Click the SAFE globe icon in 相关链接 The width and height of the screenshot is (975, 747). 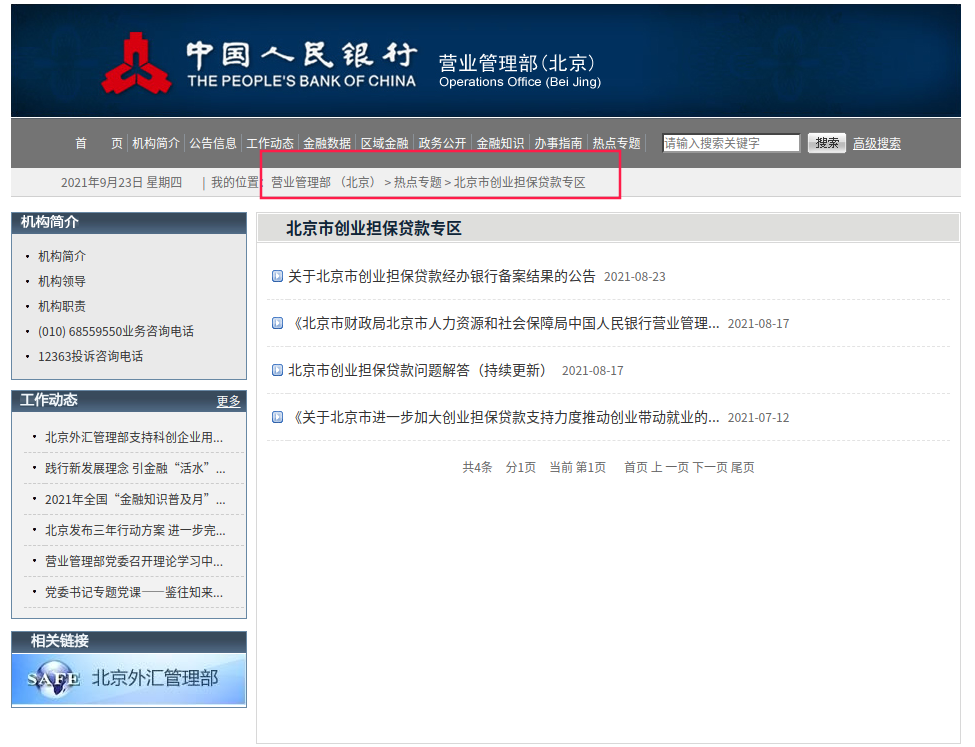pos(51,680)
